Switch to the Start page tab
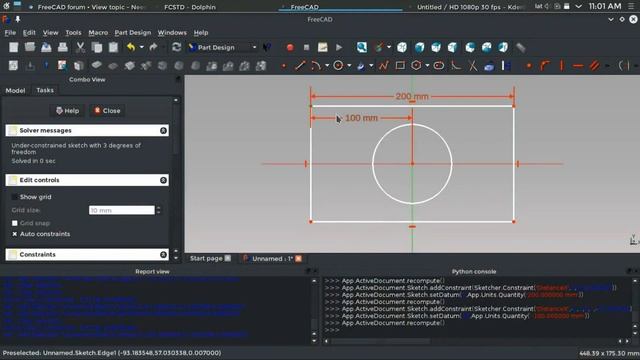 pyautogui.click(x=206, y=258)
